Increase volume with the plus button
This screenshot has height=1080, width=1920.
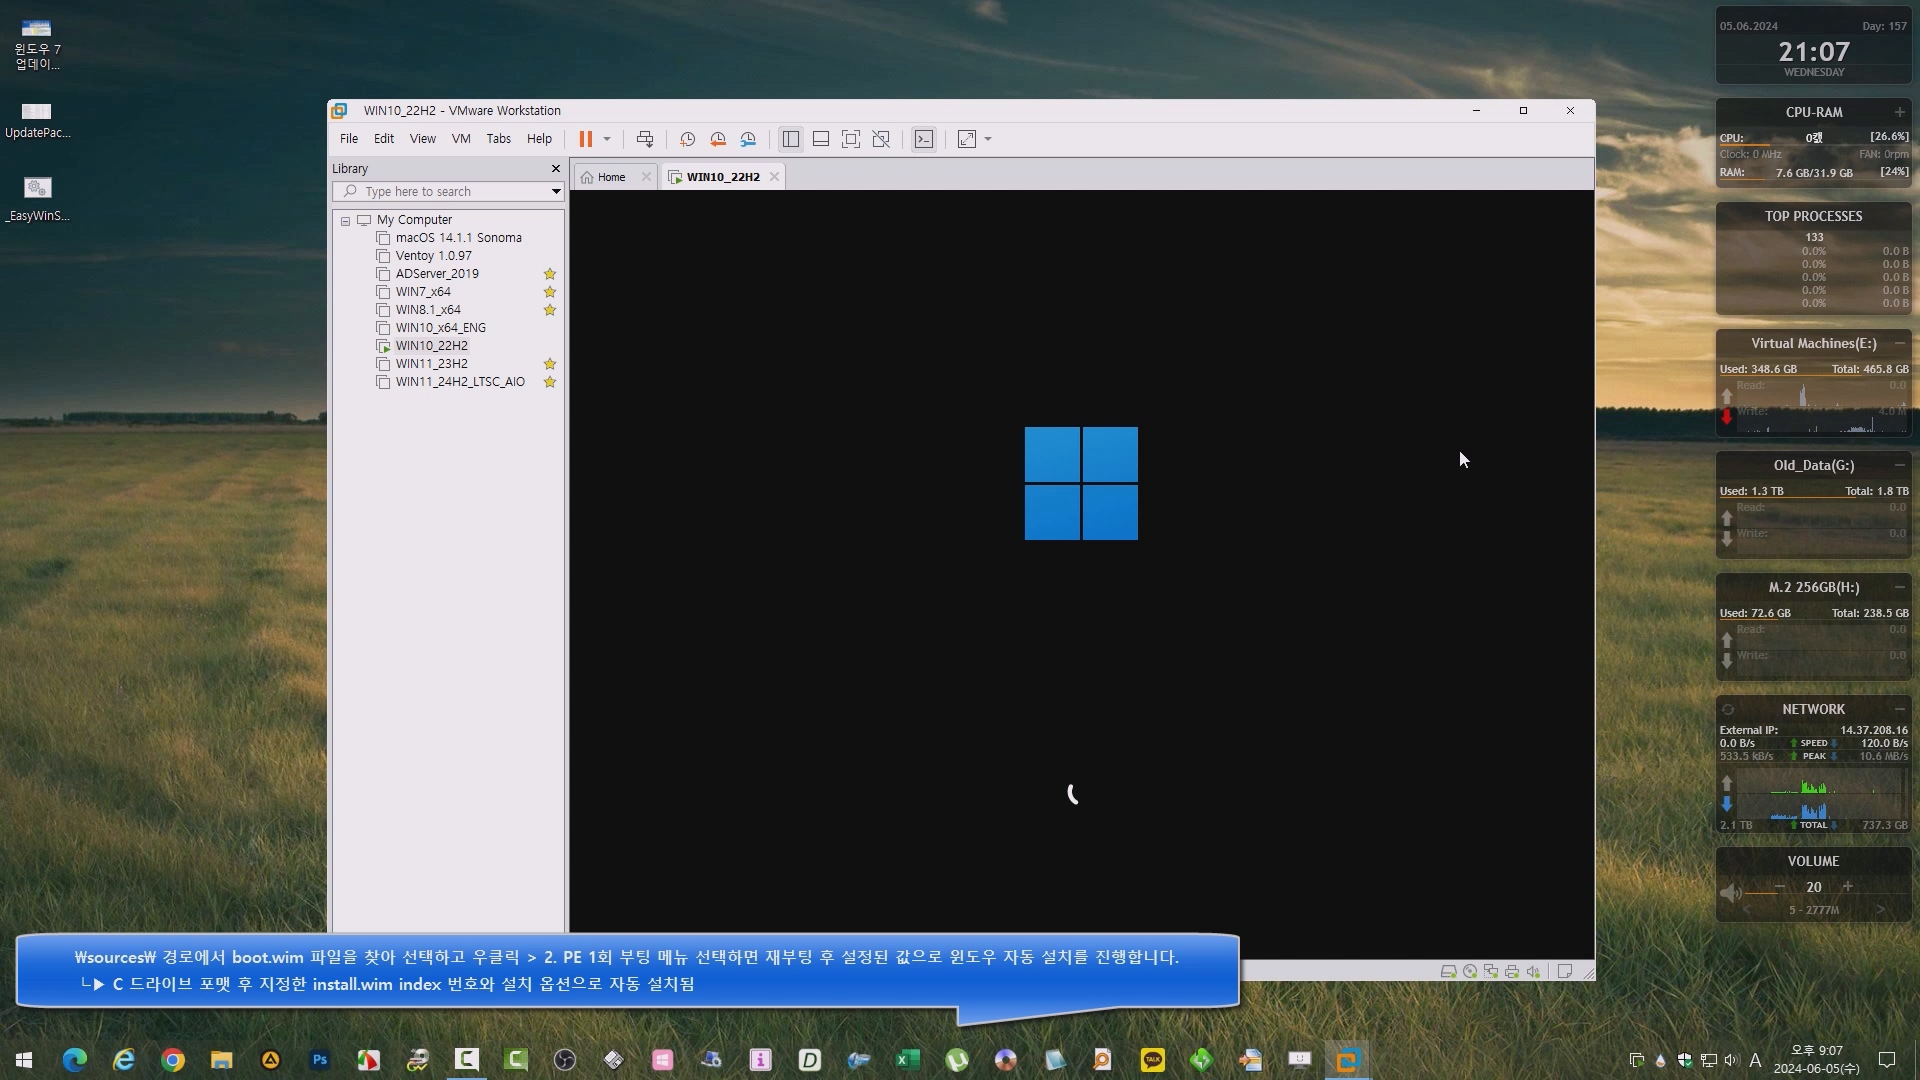1848,887
